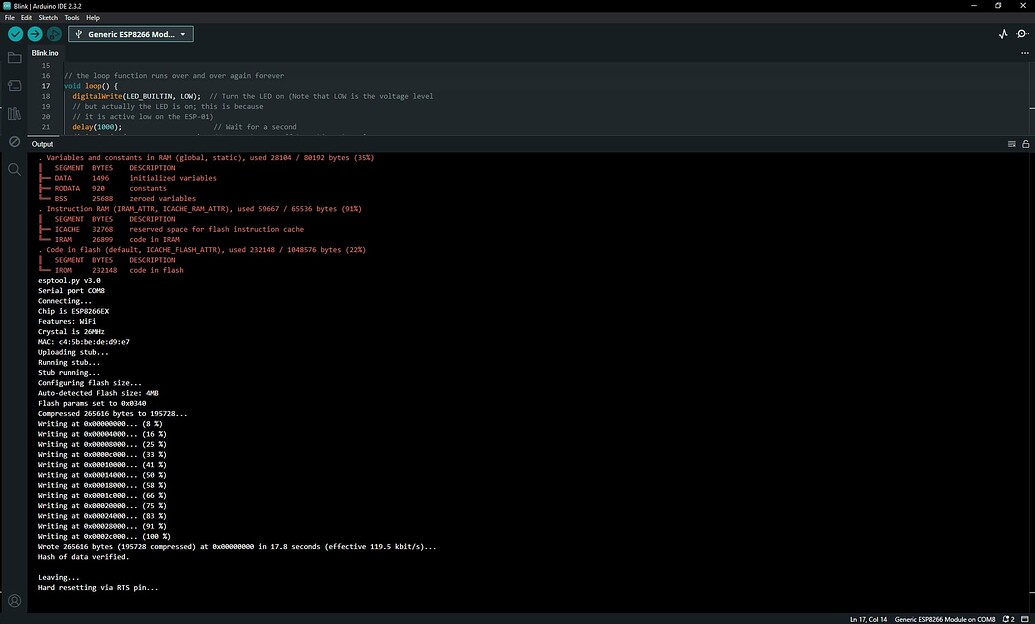Open the editor overflow menu with three dots

point(1023,52)
